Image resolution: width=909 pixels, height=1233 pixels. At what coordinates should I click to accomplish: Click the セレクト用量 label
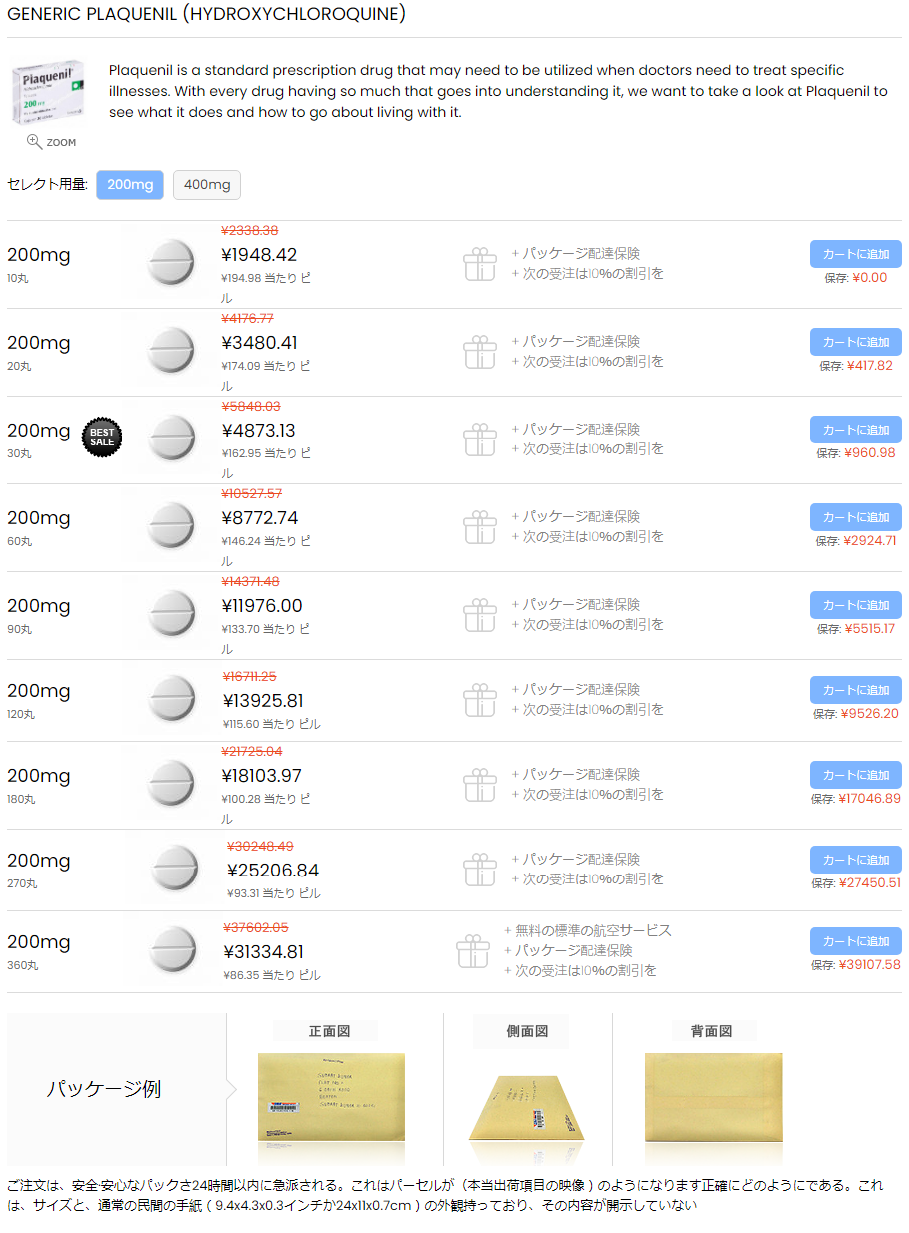(47, 185)
